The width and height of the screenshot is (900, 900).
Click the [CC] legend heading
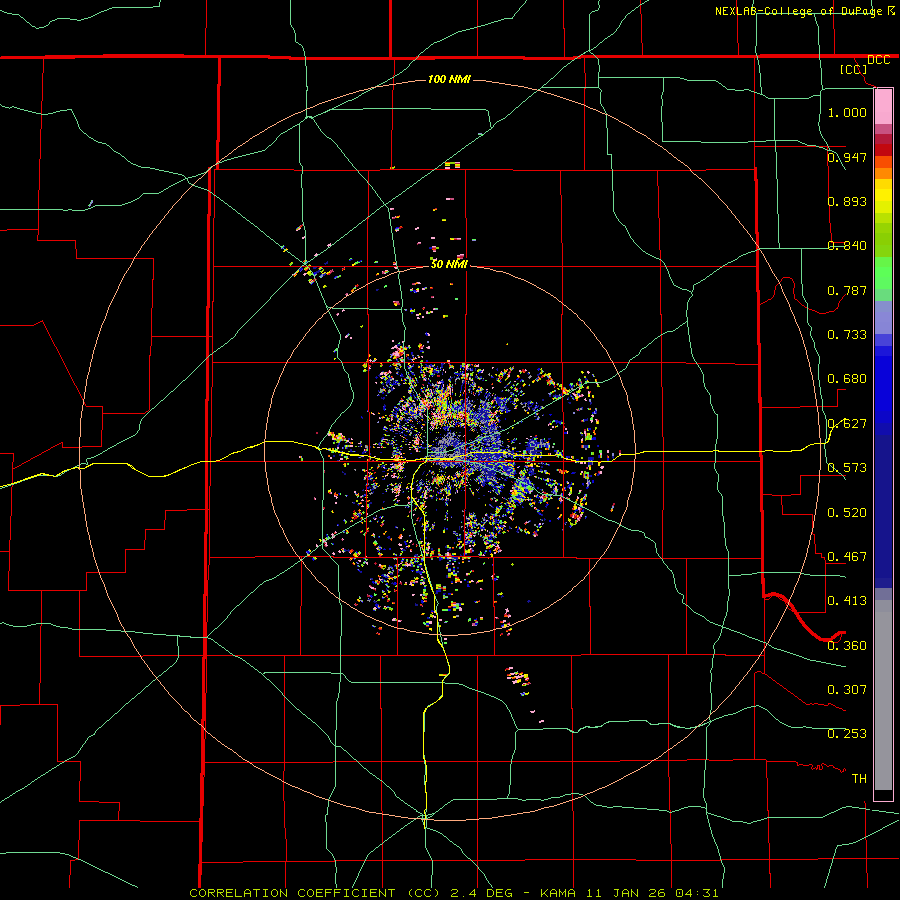(x=853, y=69)
